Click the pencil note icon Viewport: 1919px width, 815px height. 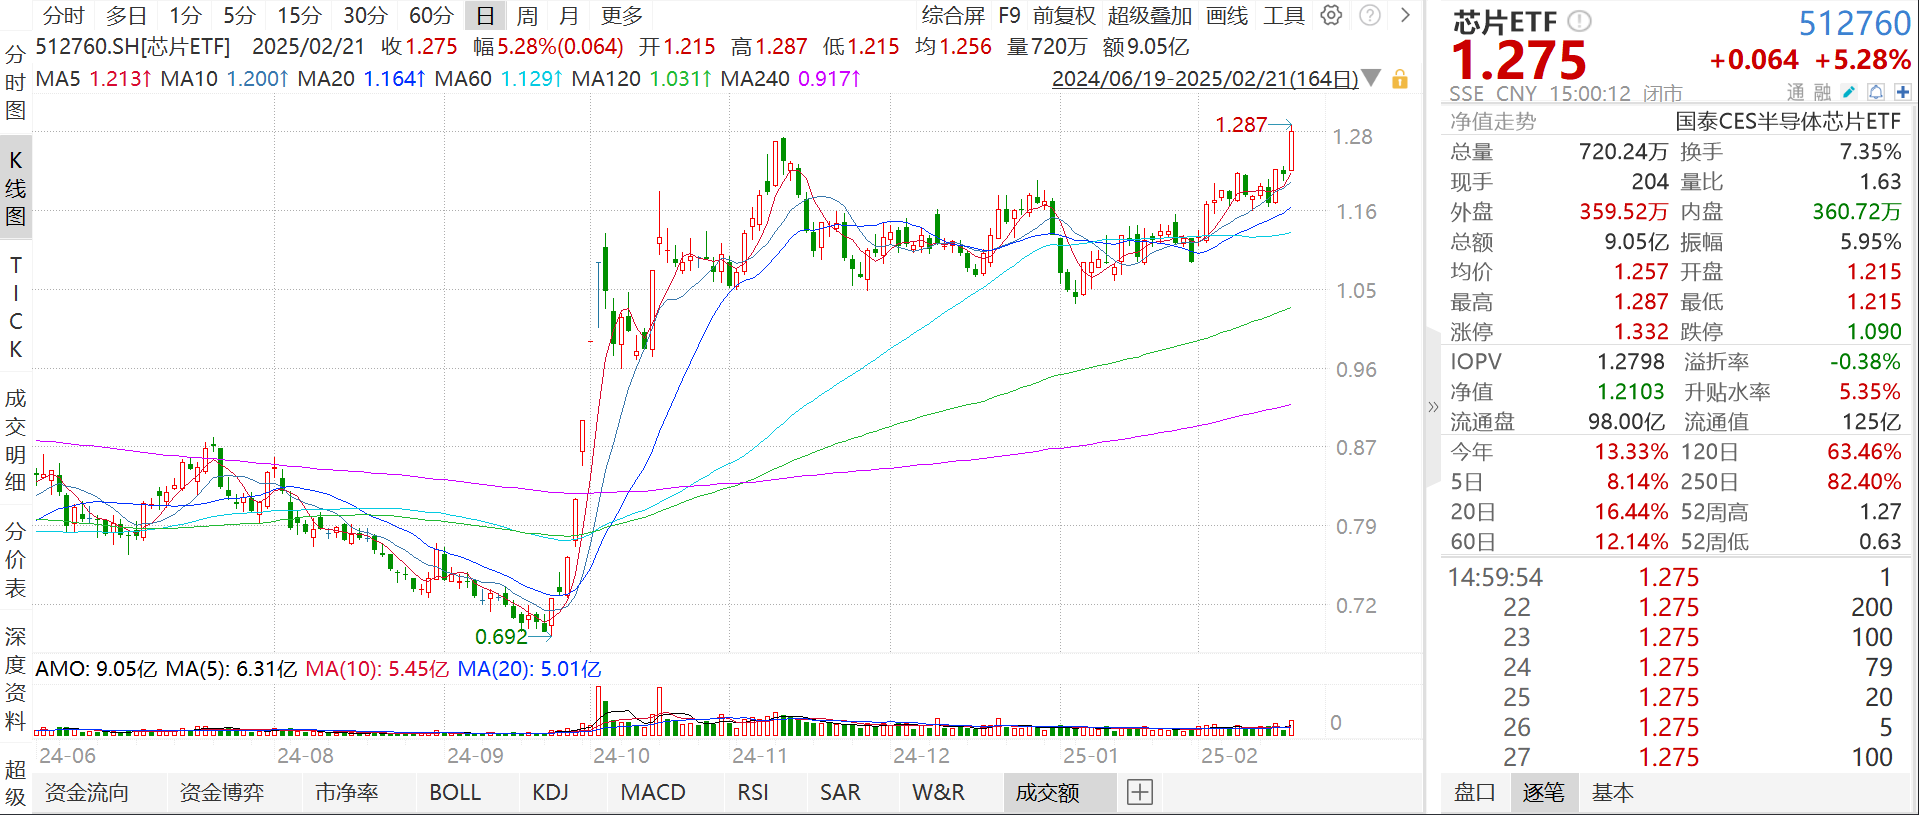point(1849,92)
